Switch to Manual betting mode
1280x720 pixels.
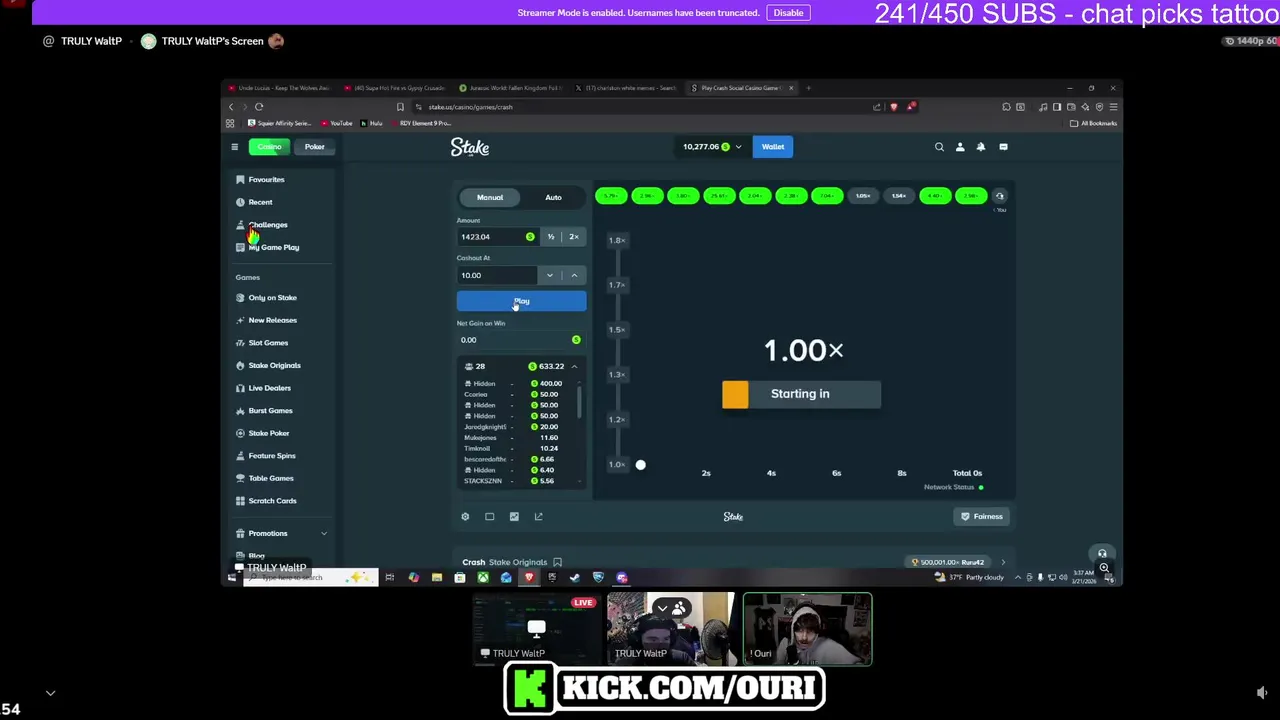490,197
